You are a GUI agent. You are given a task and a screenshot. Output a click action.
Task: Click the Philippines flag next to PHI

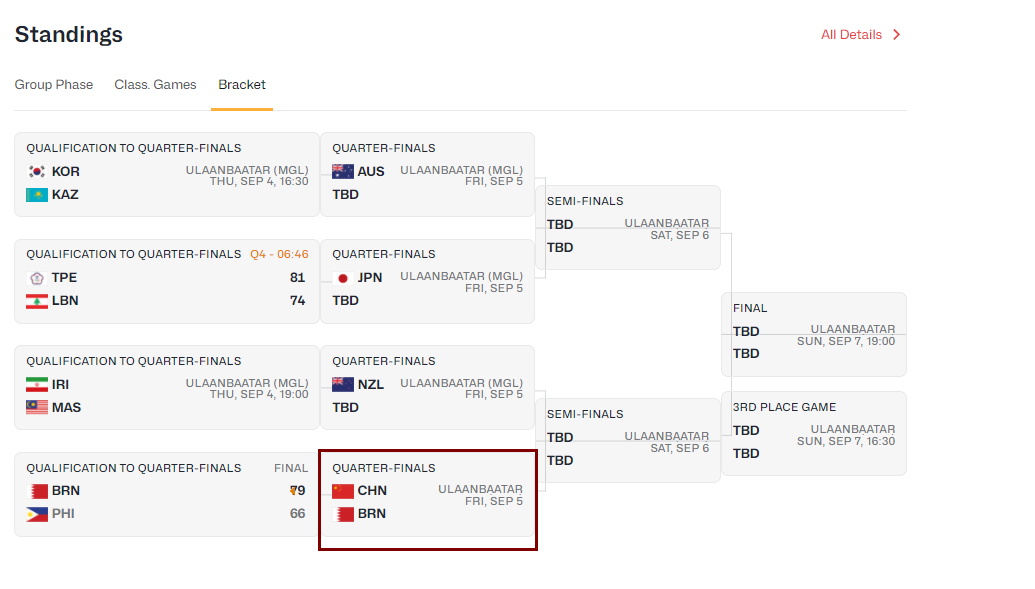(x=37, y=514)
